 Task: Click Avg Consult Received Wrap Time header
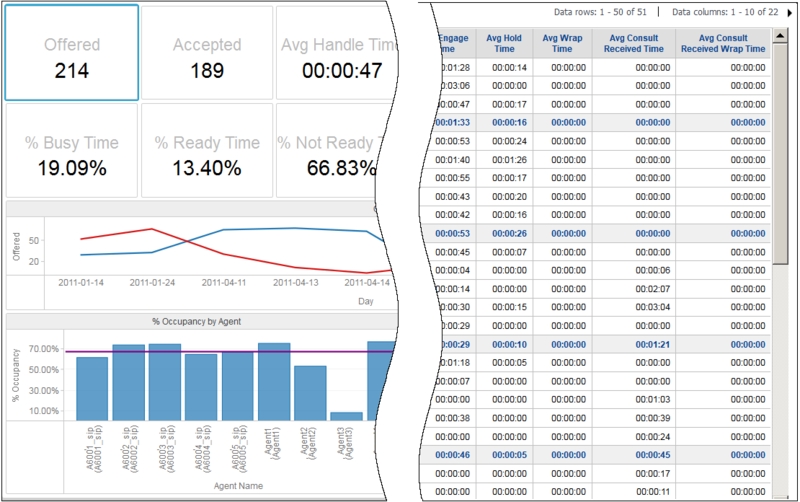pos(725,44)
